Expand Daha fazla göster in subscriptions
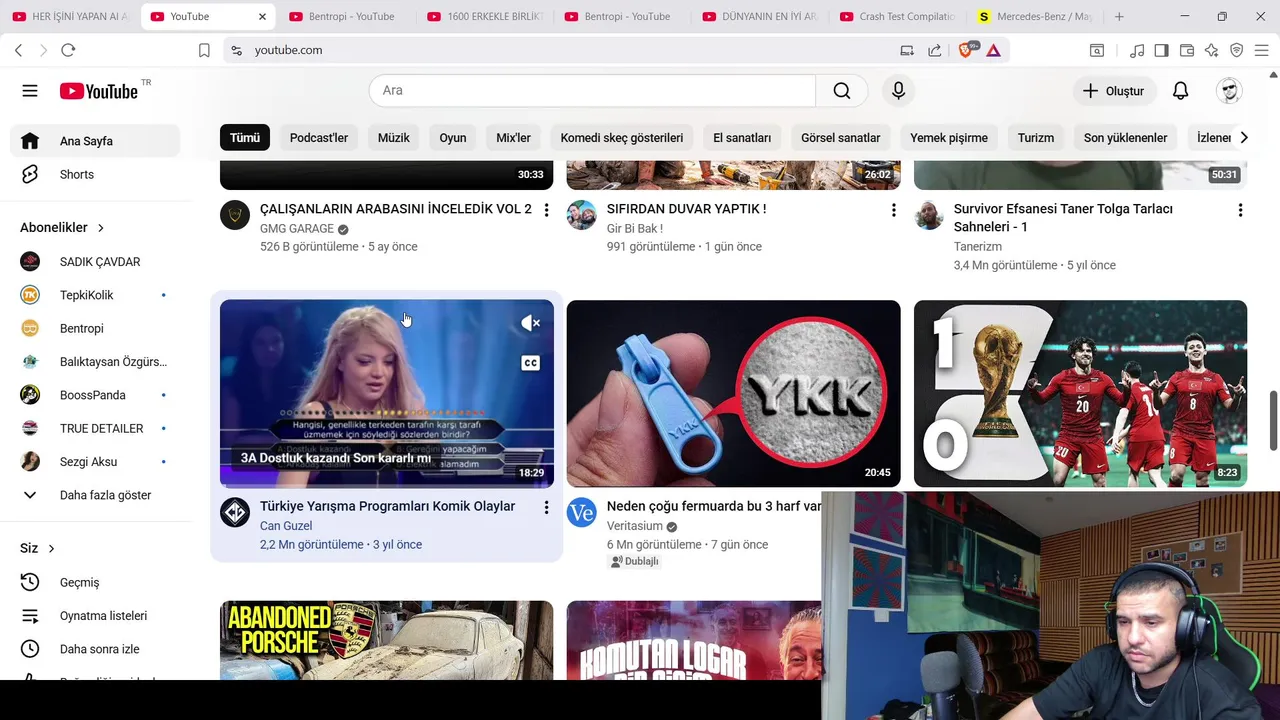The image size is (1280, 720). [x=95, y=495]
